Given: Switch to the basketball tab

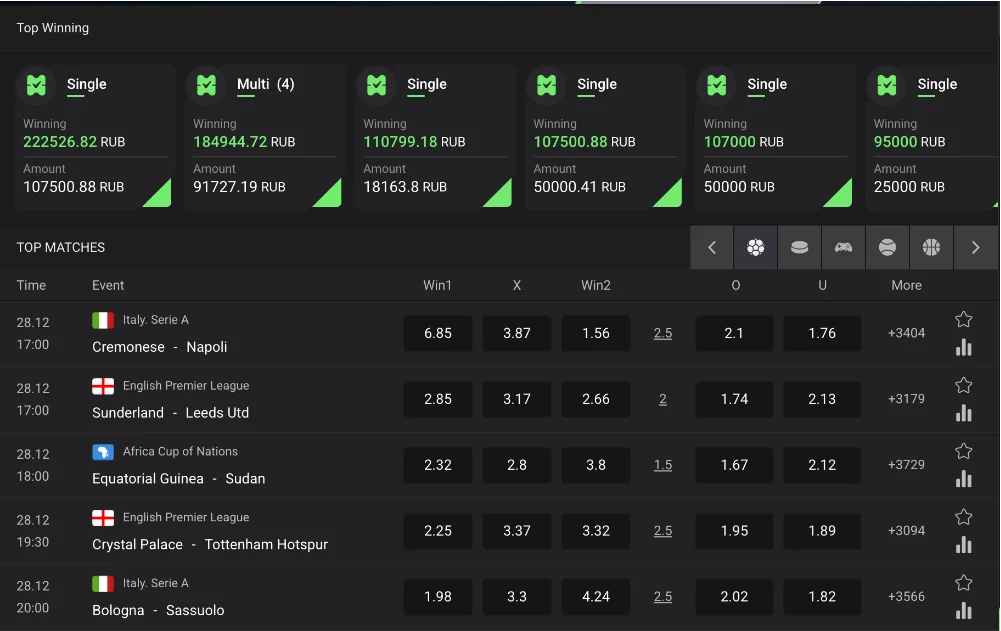Looking at the screenshot, I should click(x=931, y=247).
